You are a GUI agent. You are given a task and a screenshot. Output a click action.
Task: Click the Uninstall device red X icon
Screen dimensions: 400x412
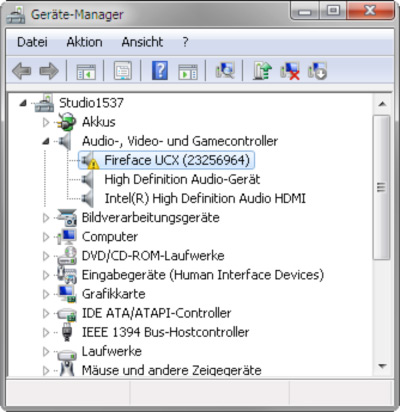pyautogui.click(x=290, y=71)
